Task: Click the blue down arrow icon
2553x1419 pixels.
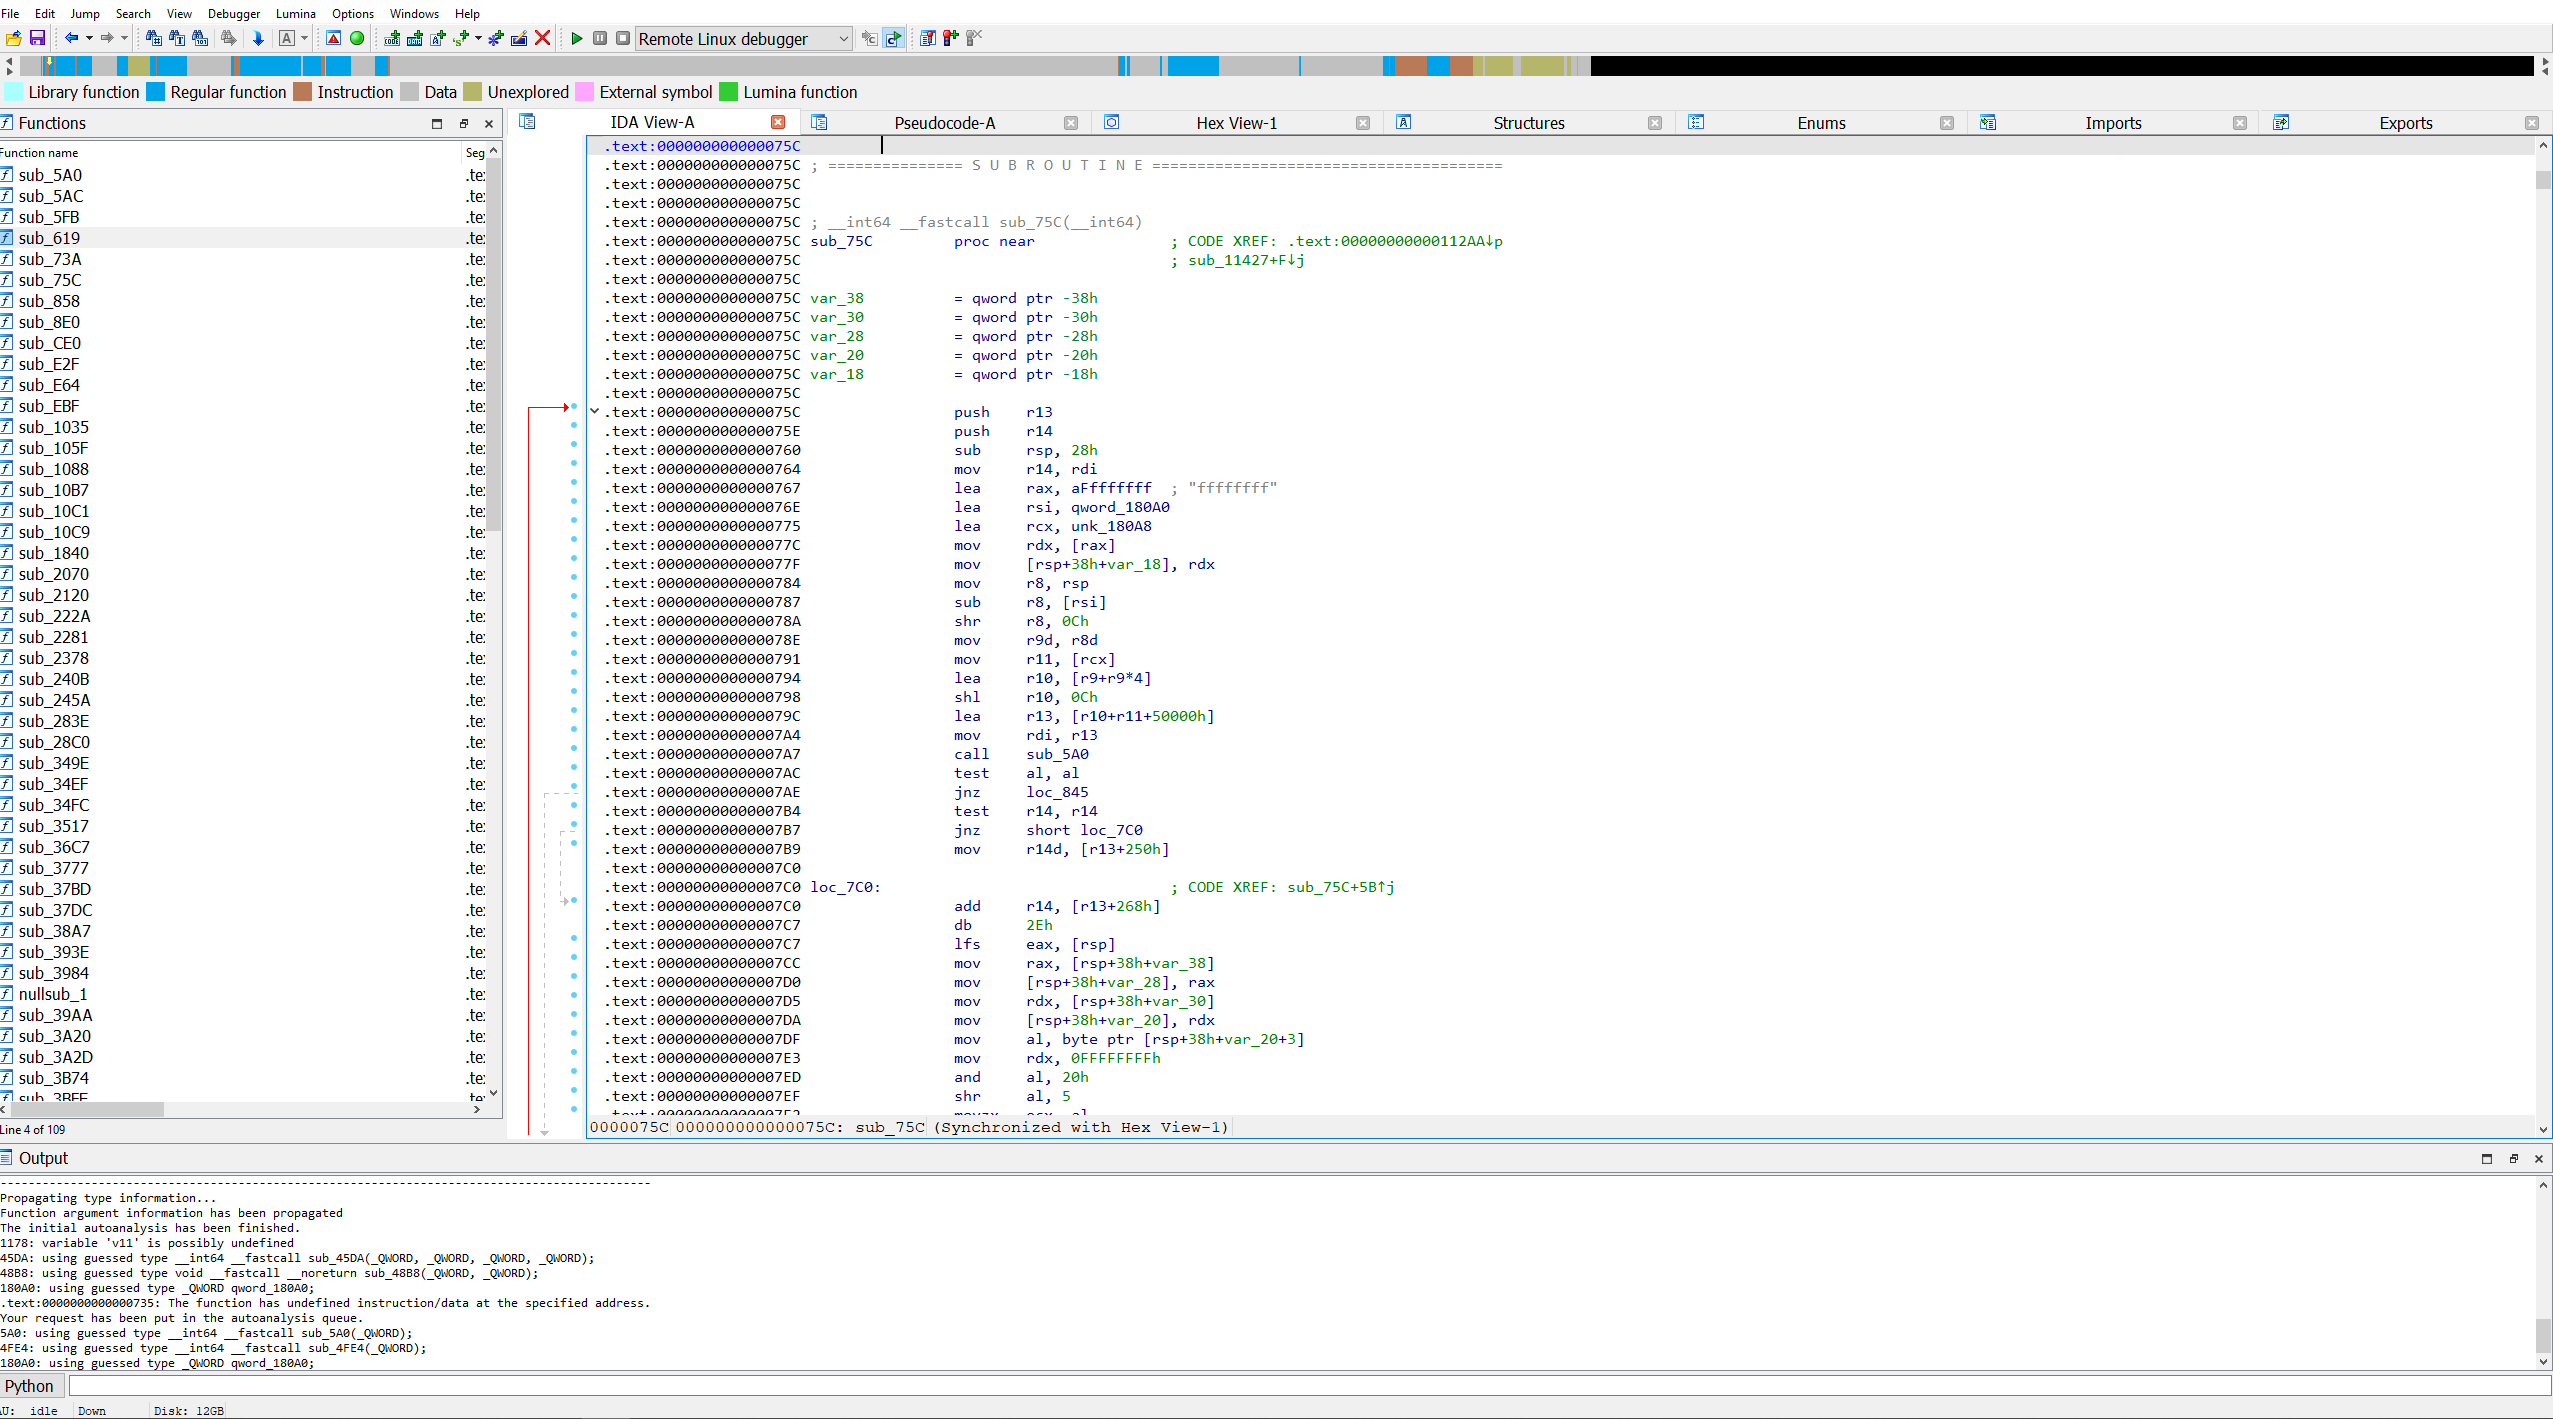Action: [x=258, y=38]
